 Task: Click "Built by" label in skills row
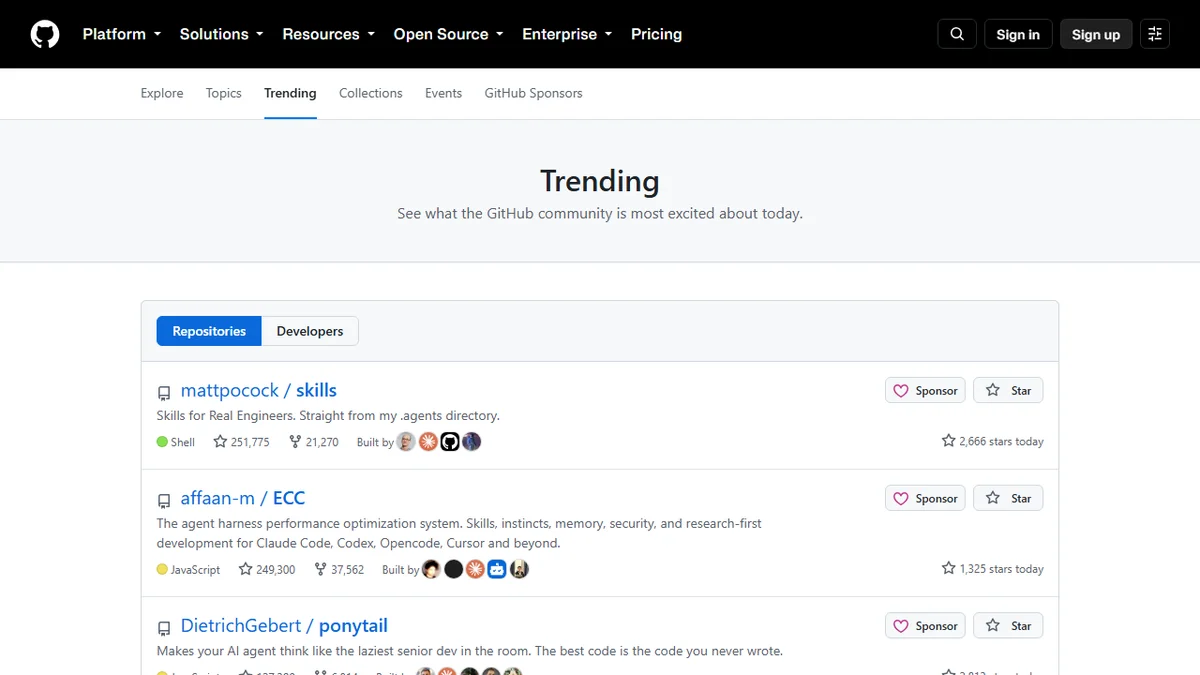[x=375, y=441]
